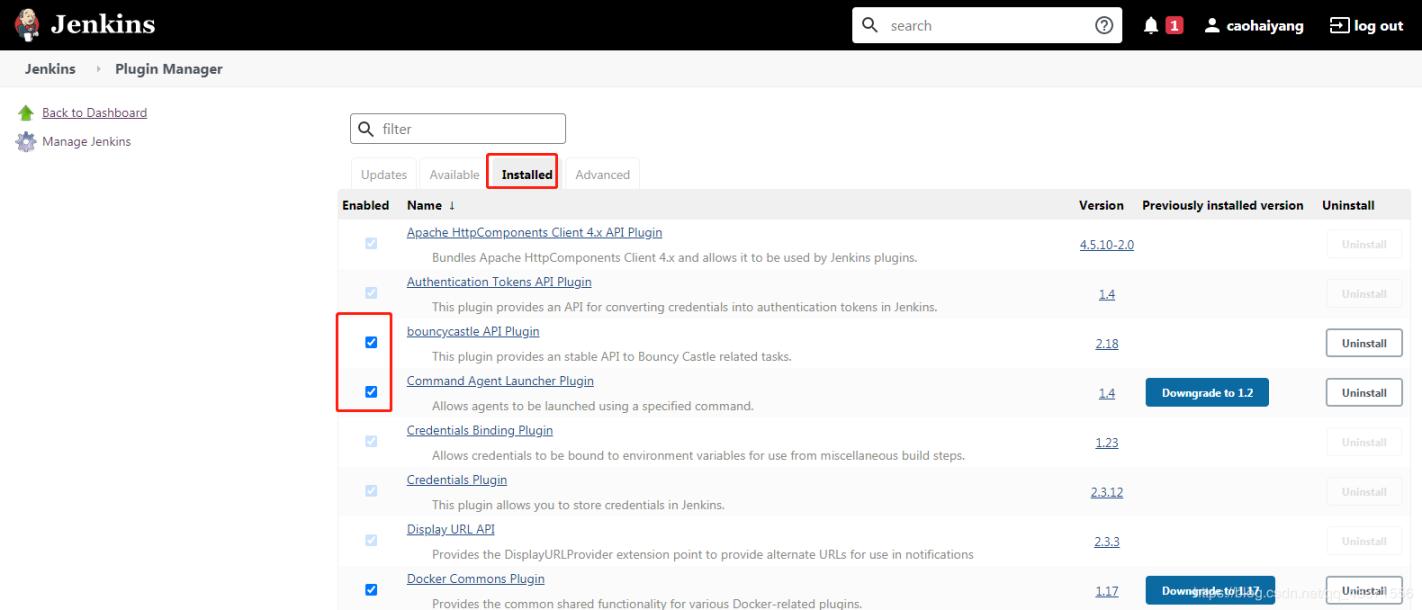
Task: Disable the bouncycastle API Plugin checkbox
Action: pos(371,342)
